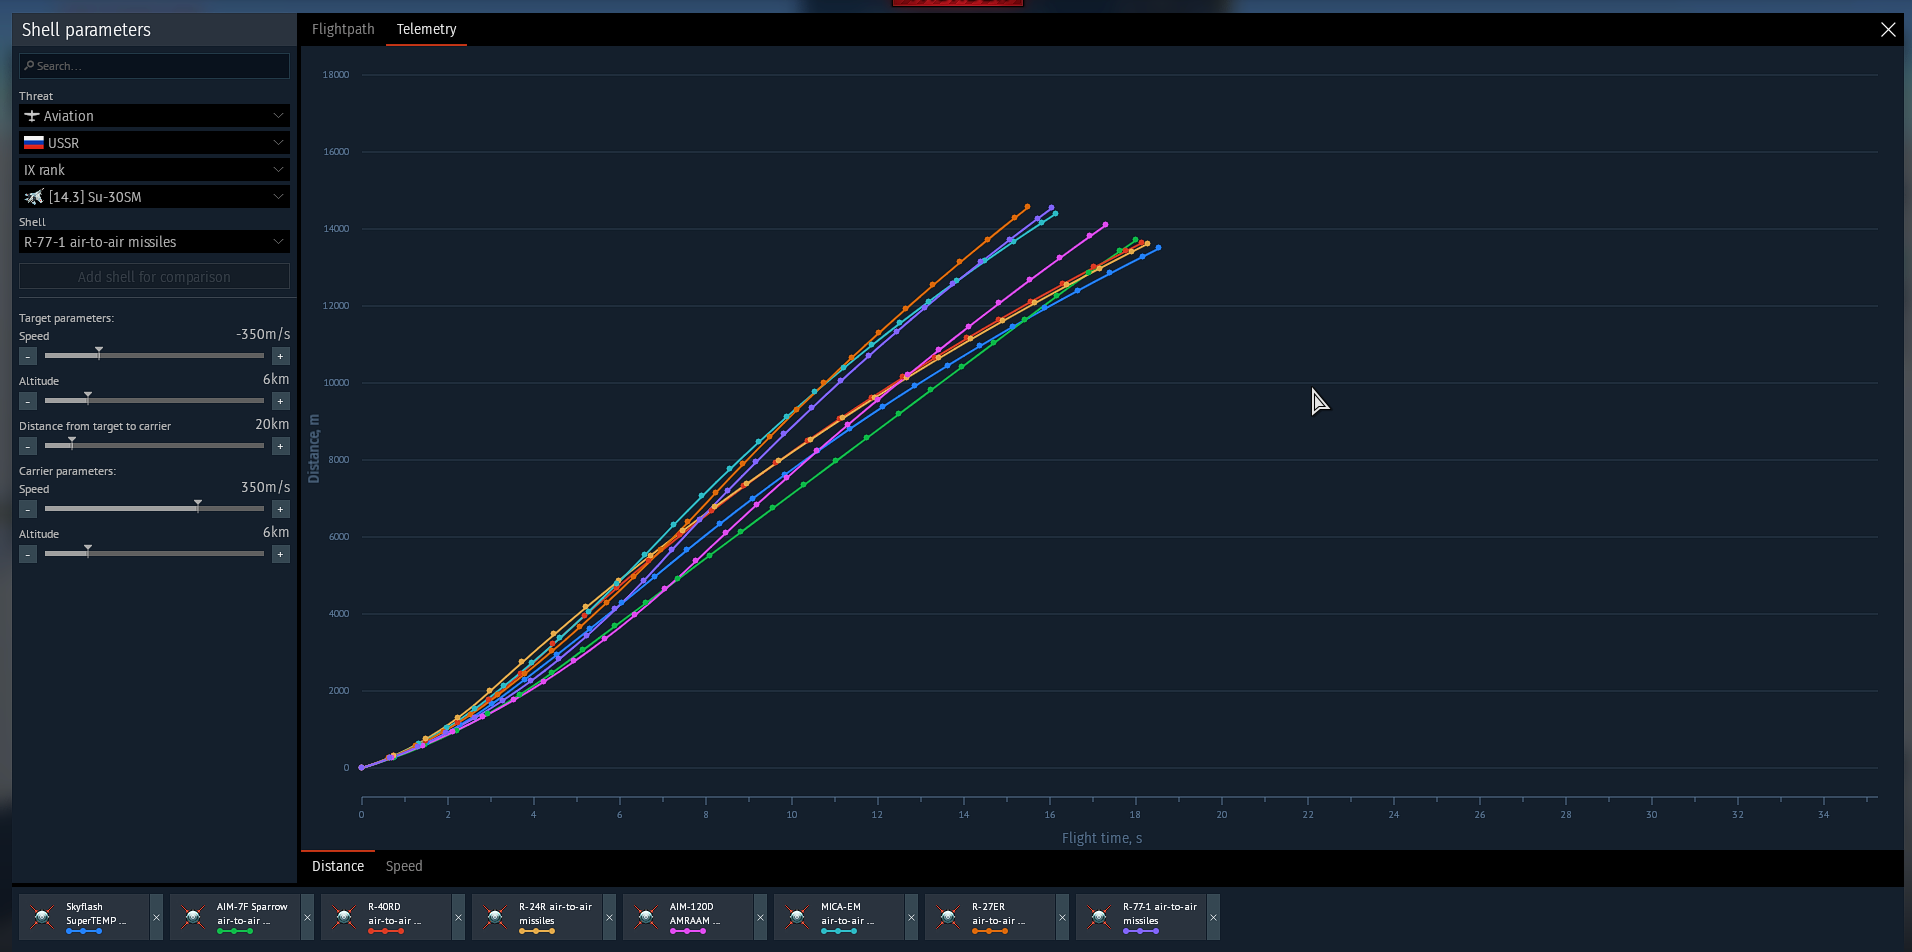Open the AIM-7F Sparrow comparison entry
Image resolution: width=1912 pixels, height=952 pixels.
235,917
